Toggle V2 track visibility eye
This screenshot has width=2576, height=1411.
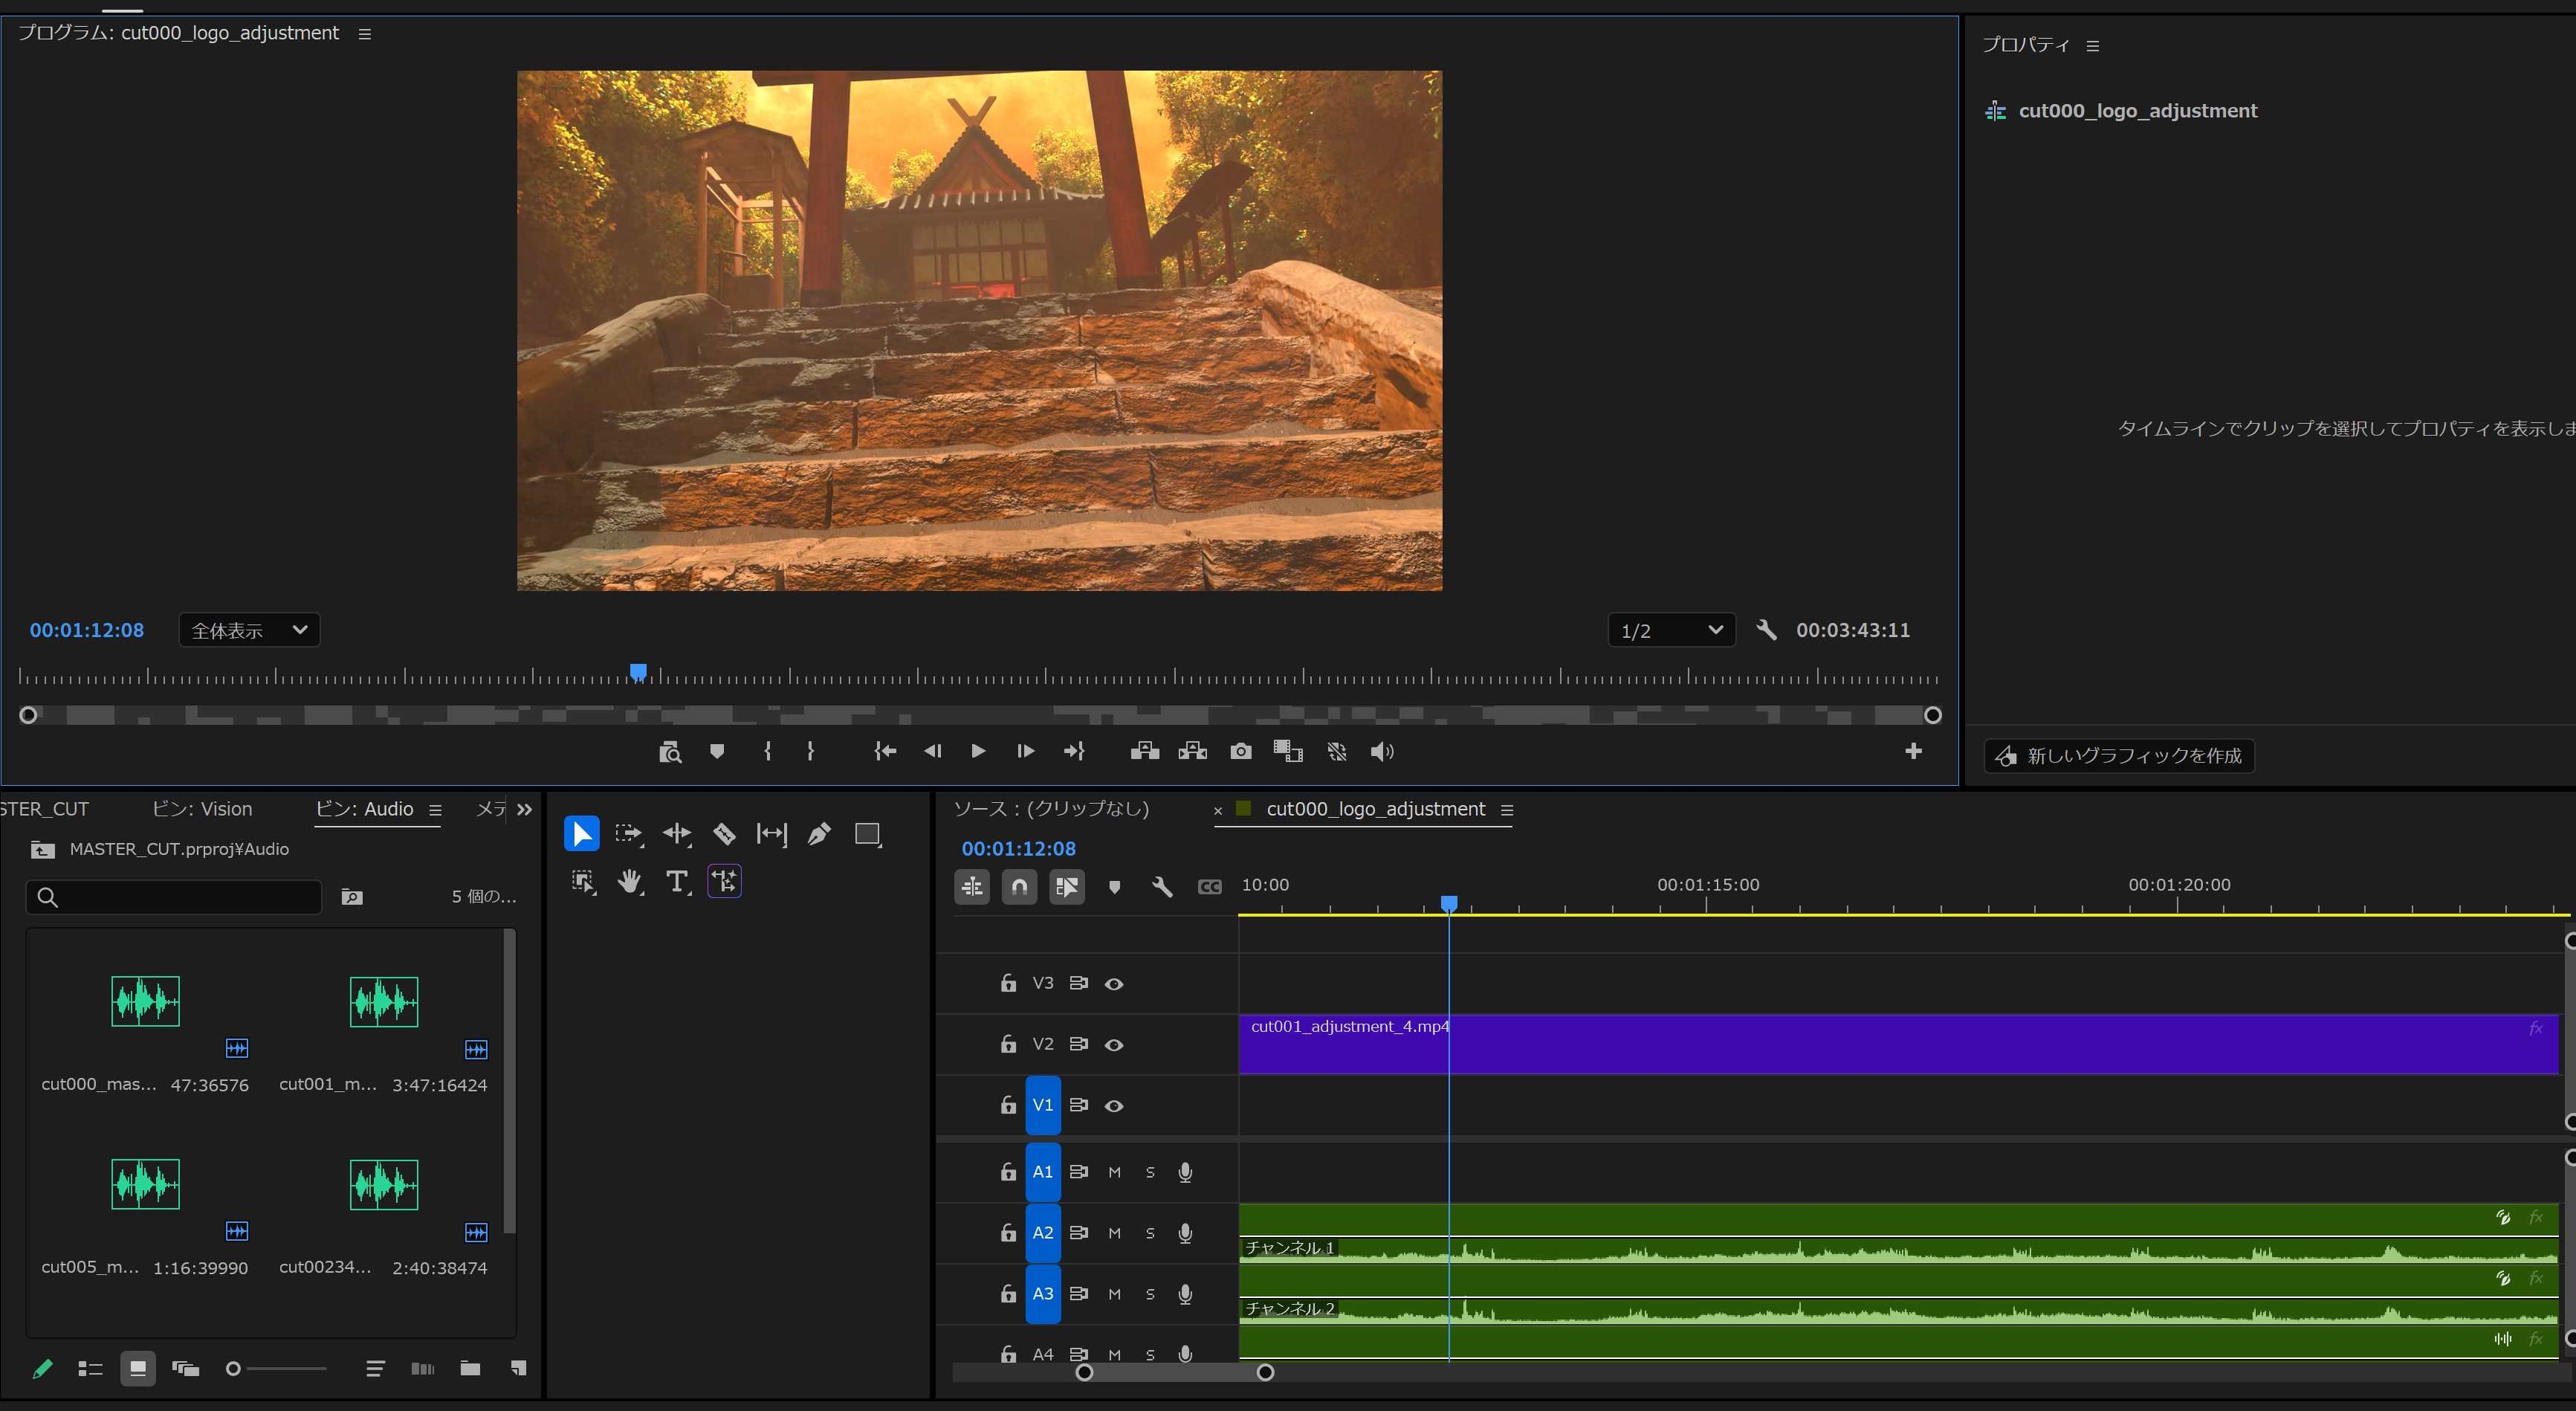(1114, 1045)
